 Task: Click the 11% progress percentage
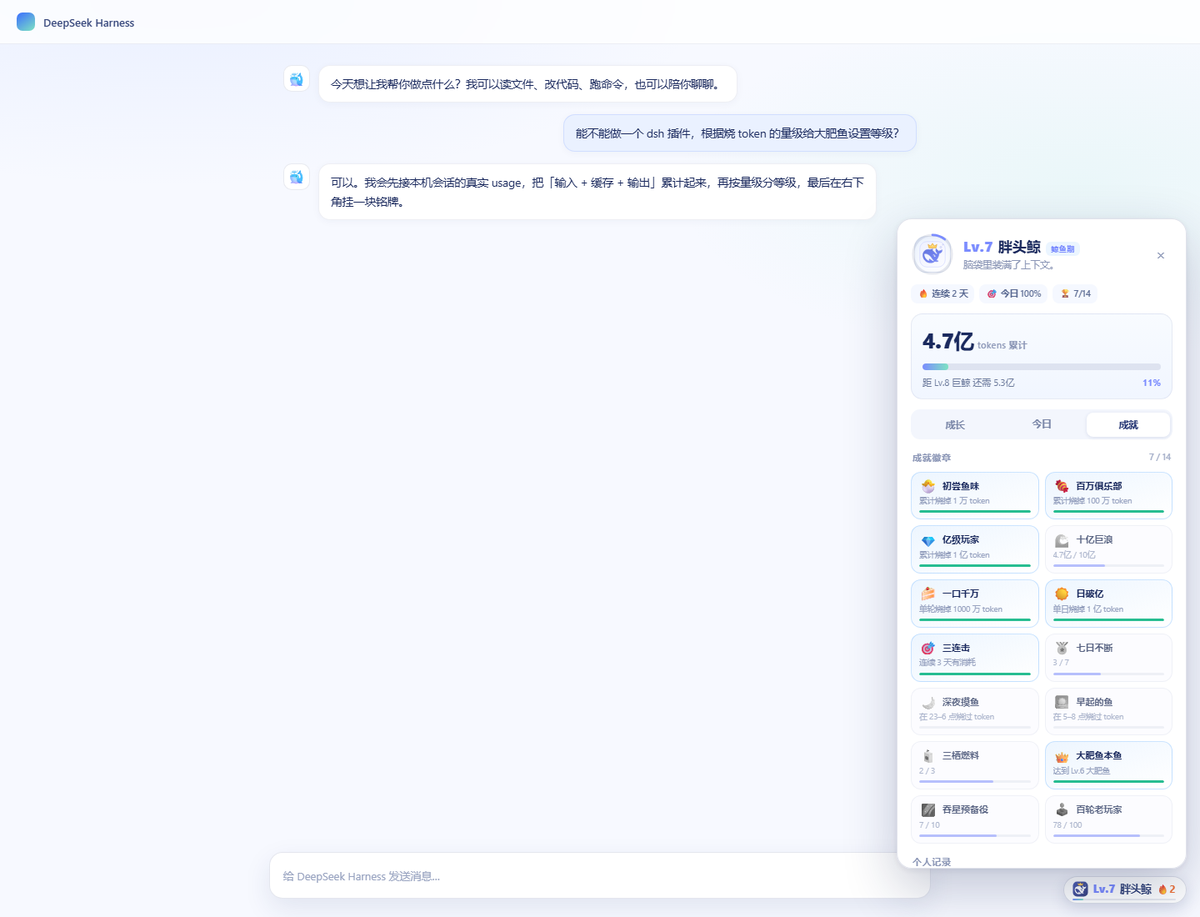pyautogui.click(x=1151, y=383)
